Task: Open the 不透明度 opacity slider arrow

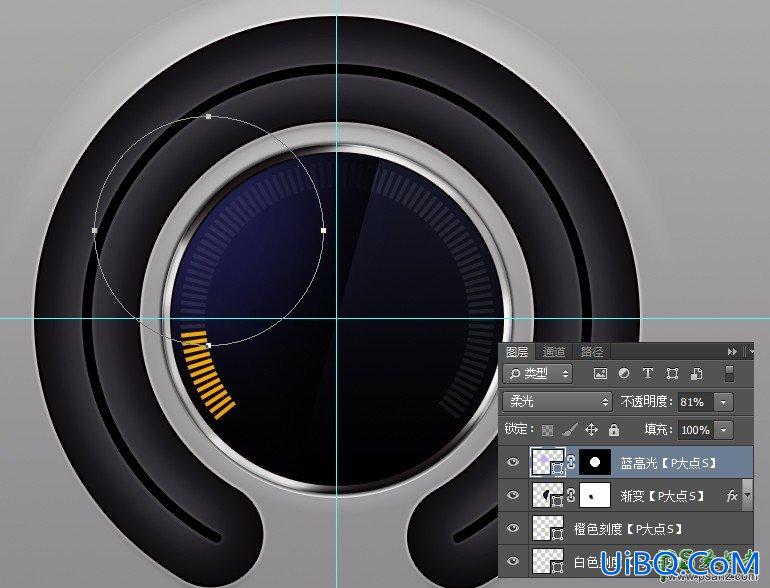Action: click(723, 402)
